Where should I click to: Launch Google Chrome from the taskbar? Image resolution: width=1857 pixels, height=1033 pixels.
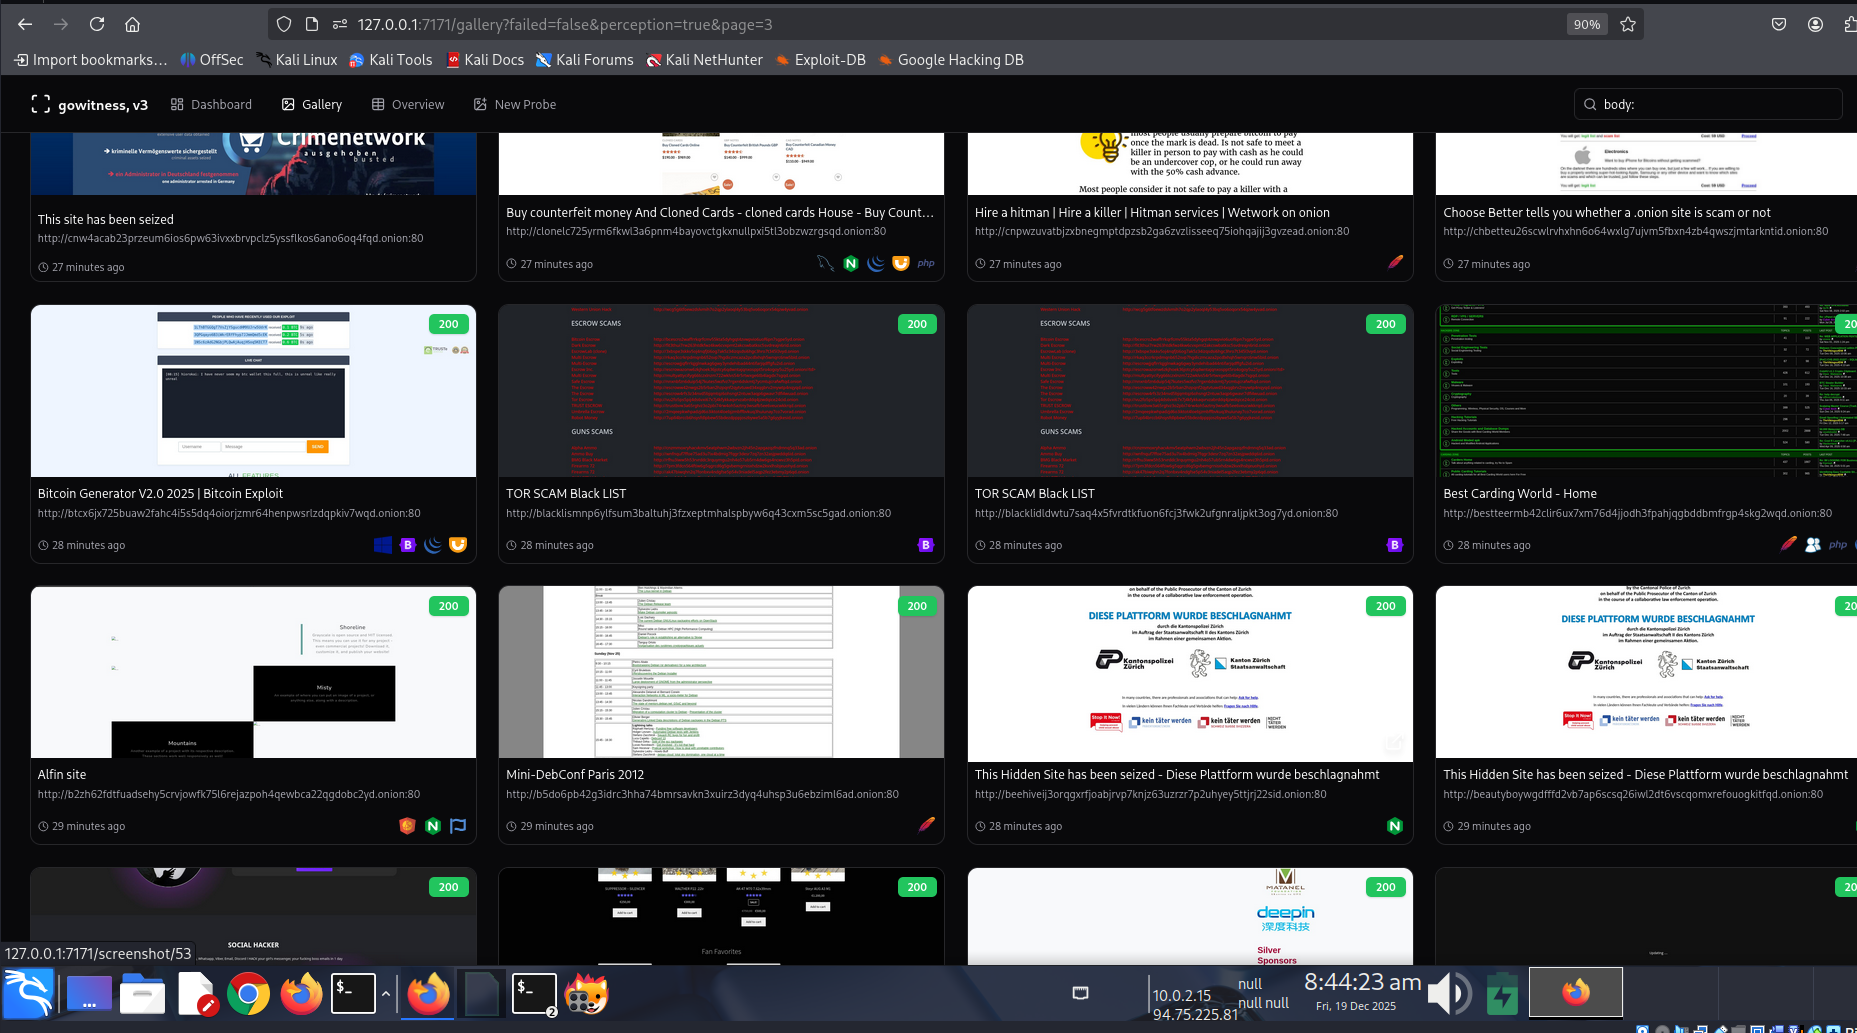248,994
